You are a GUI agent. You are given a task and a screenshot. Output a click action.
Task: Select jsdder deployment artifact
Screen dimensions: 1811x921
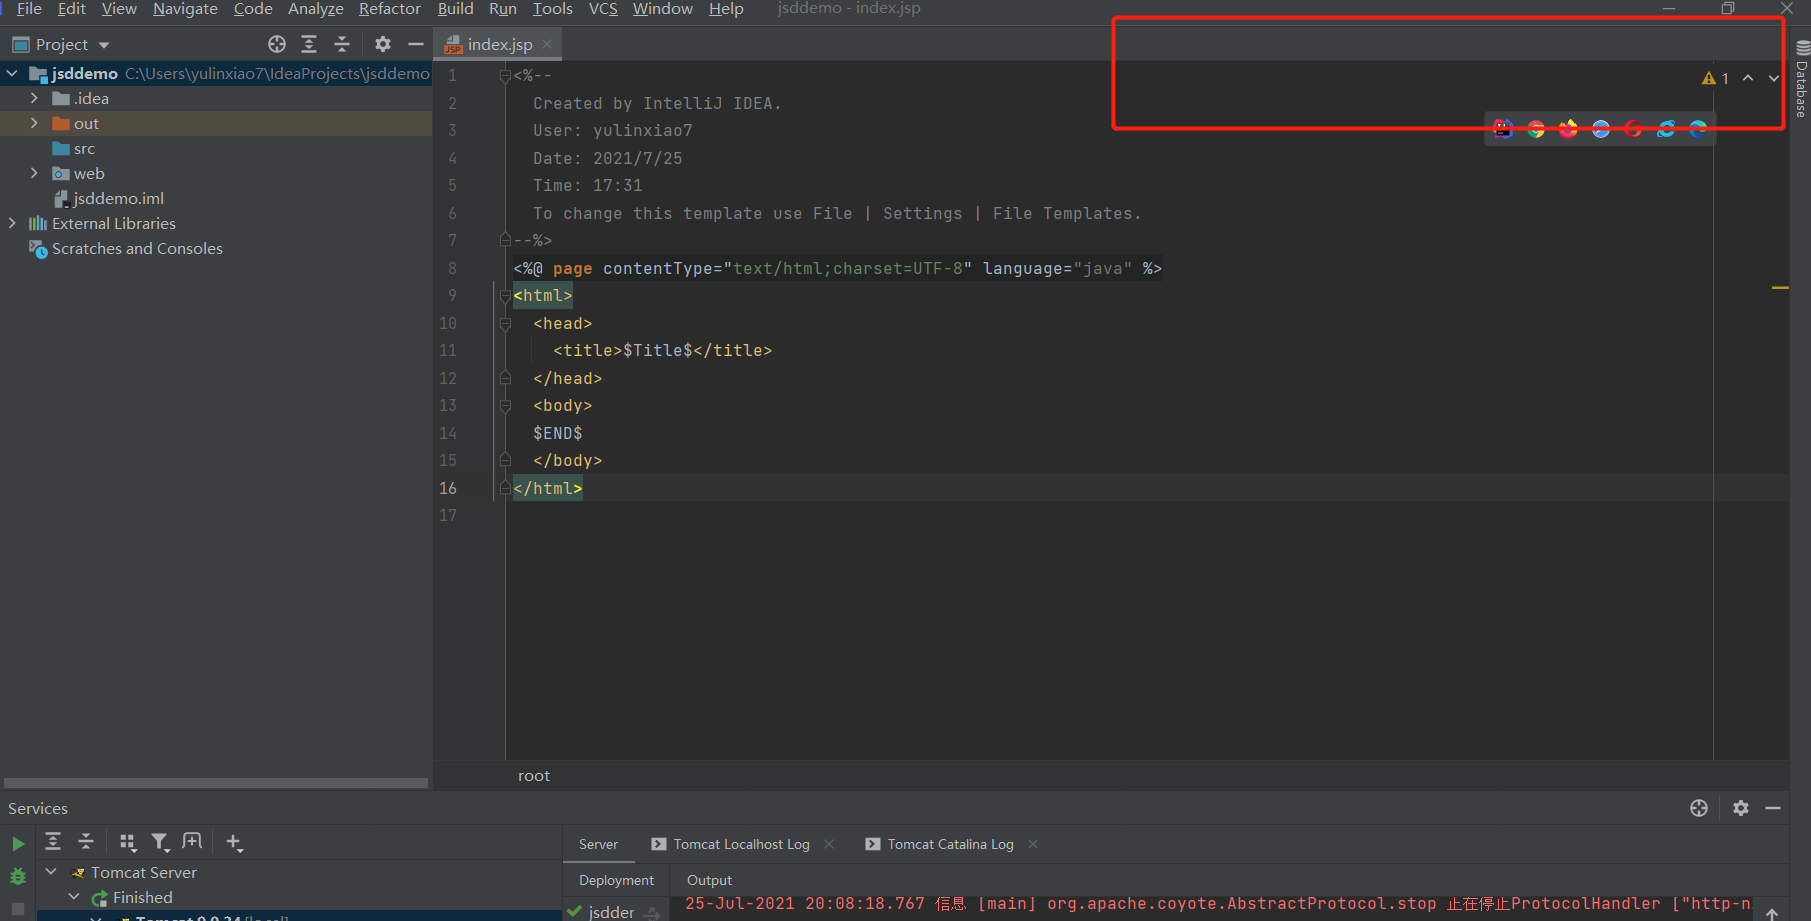coord(611,912)
